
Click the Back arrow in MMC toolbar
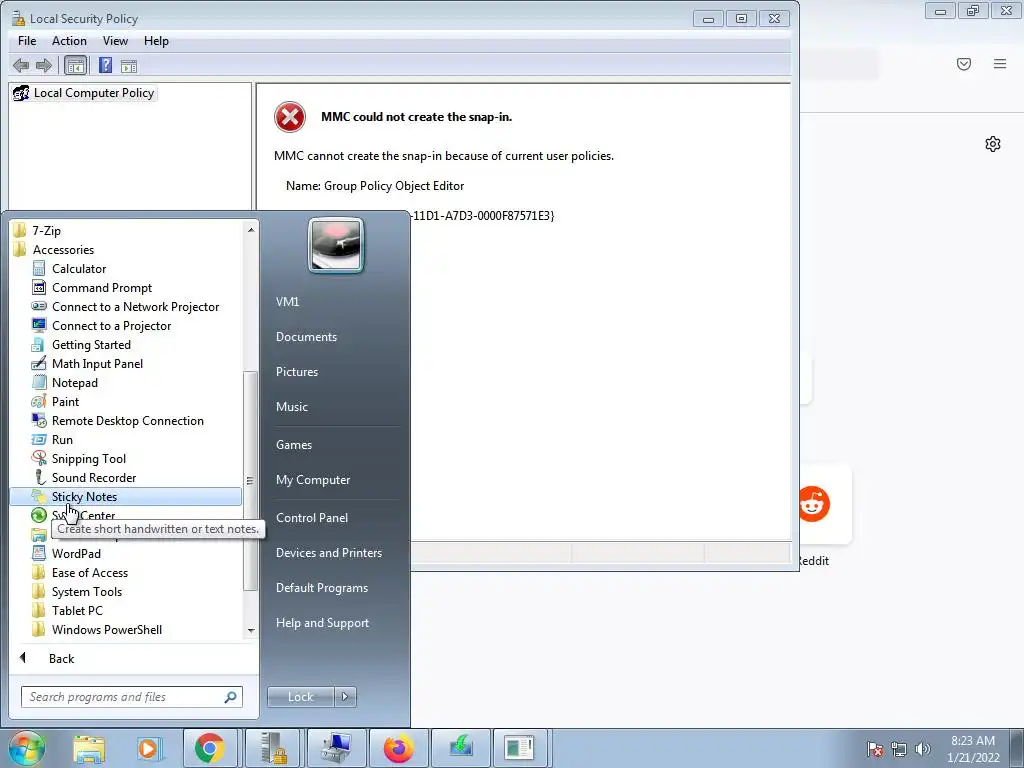click(x=21, y=65)
